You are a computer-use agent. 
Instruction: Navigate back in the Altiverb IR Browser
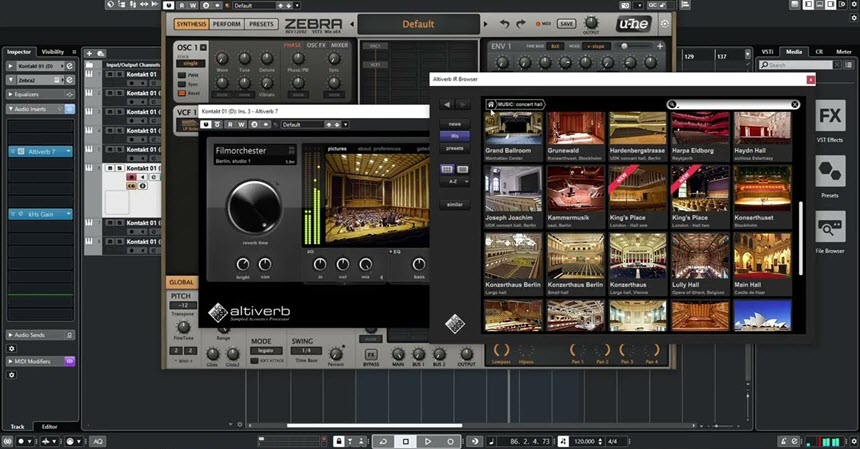point(447,104)
